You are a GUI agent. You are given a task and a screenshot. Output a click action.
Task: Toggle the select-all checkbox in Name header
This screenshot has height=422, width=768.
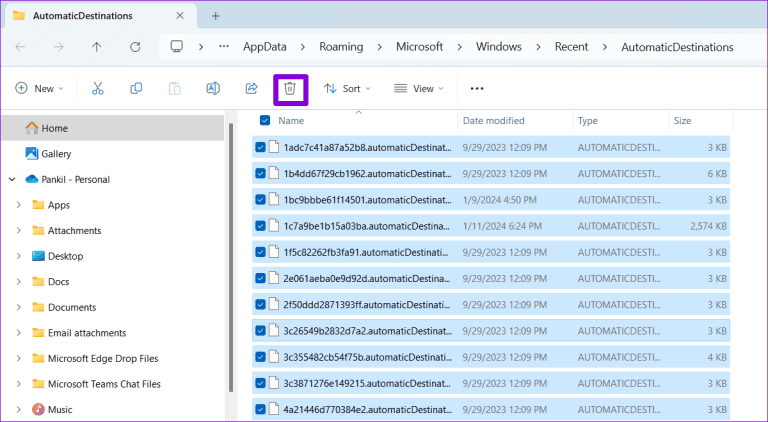[x=265, y=120]
